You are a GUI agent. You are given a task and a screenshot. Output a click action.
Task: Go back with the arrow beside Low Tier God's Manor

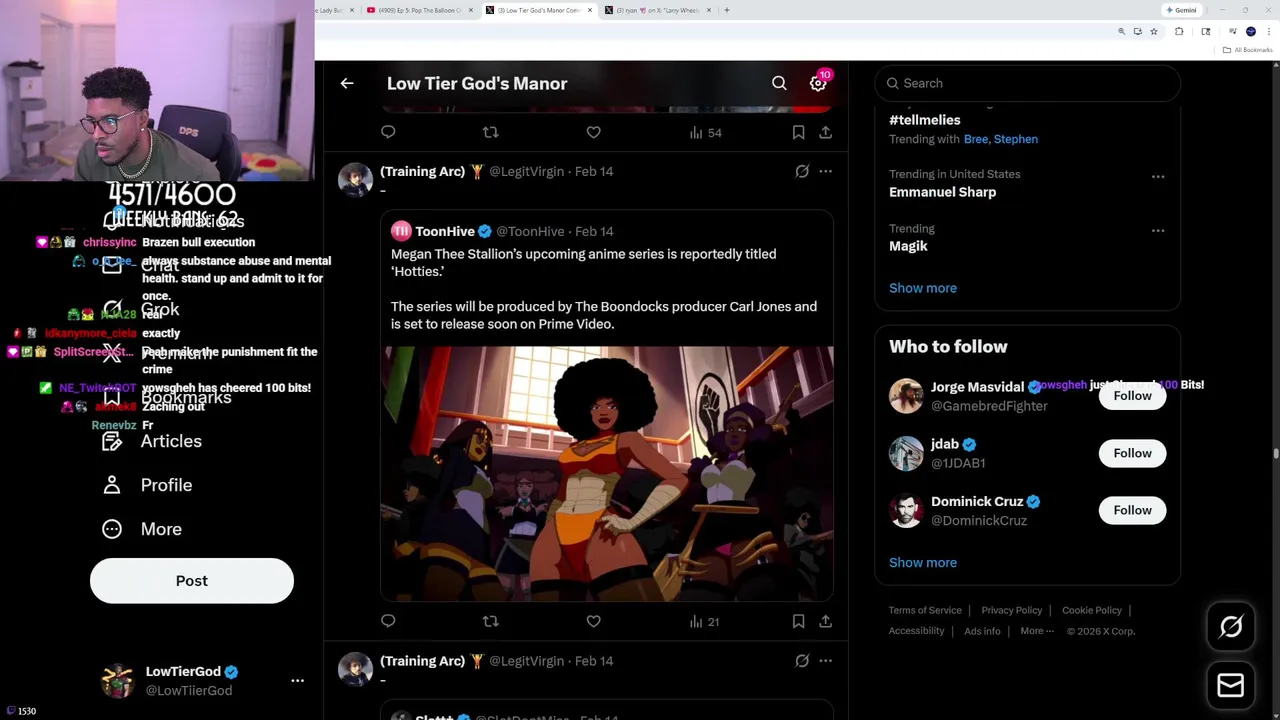point(347,83)
